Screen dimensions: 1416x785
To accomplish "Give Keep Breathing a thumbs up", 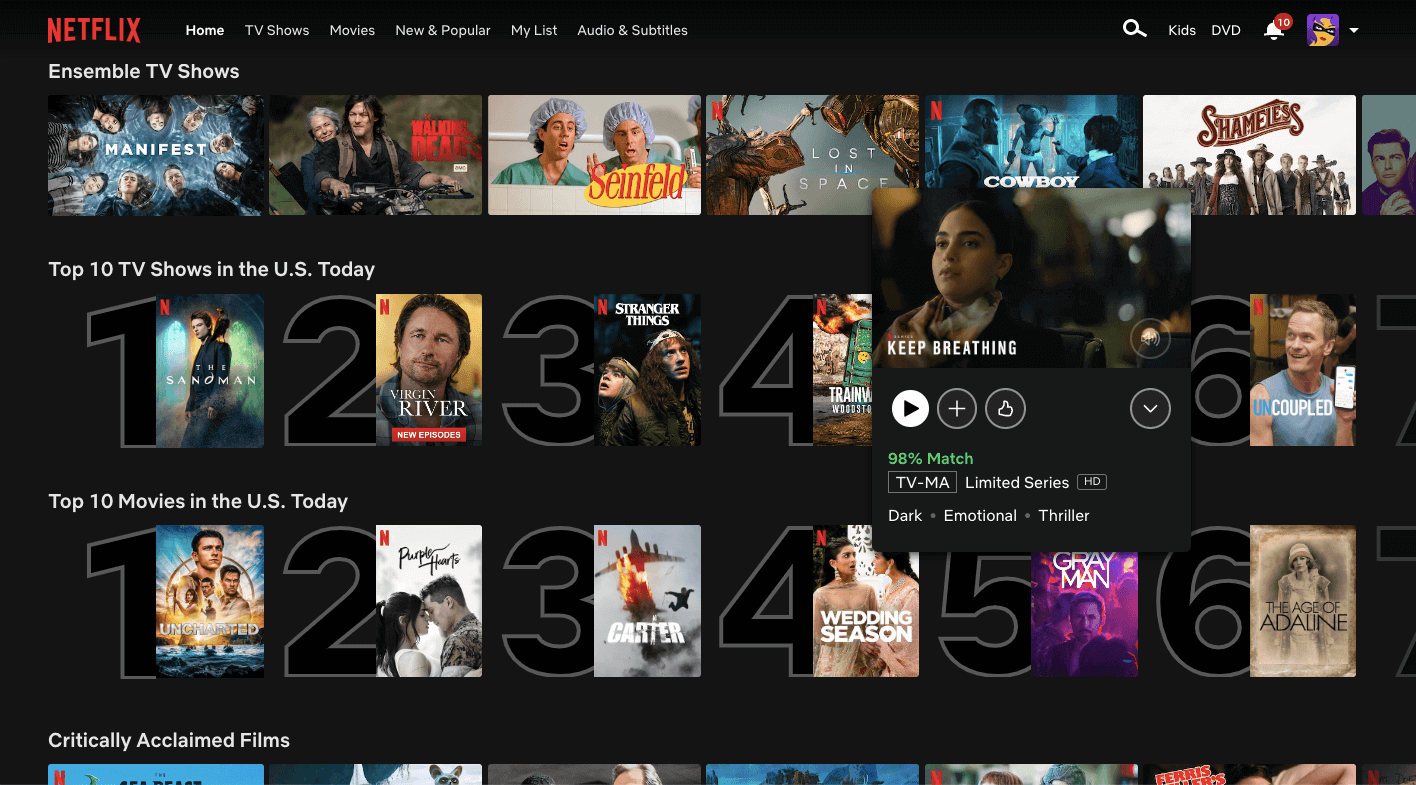I will tap(1005, 408).
